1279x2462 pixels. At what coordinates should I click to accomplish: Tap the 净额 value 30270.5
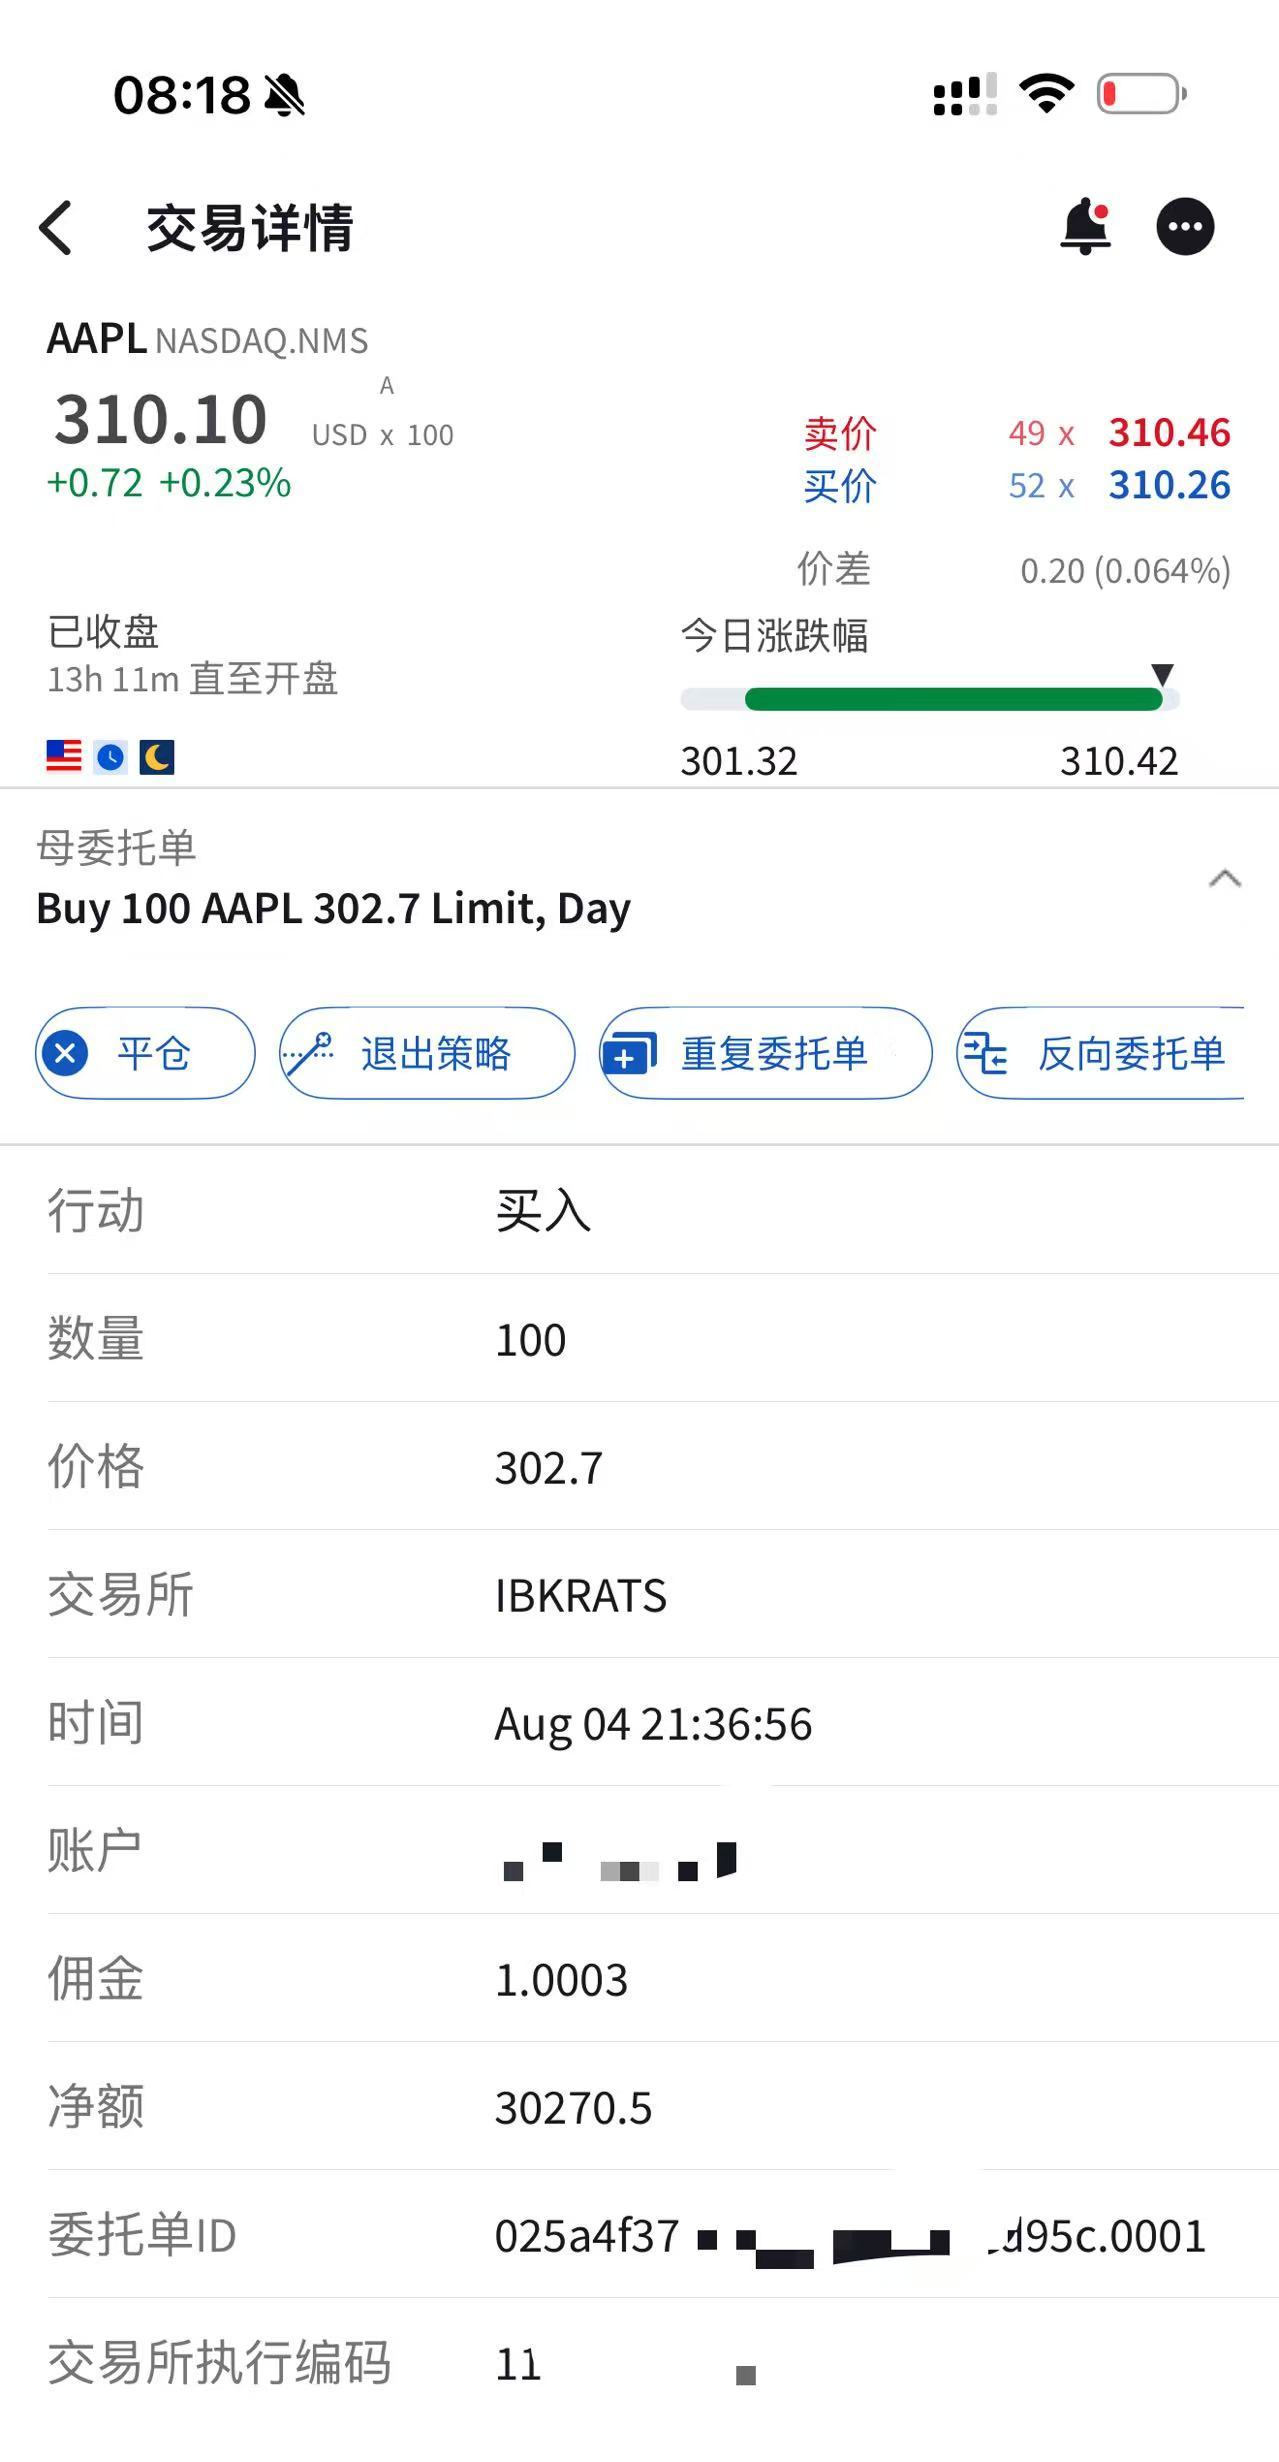point(573,2108)
